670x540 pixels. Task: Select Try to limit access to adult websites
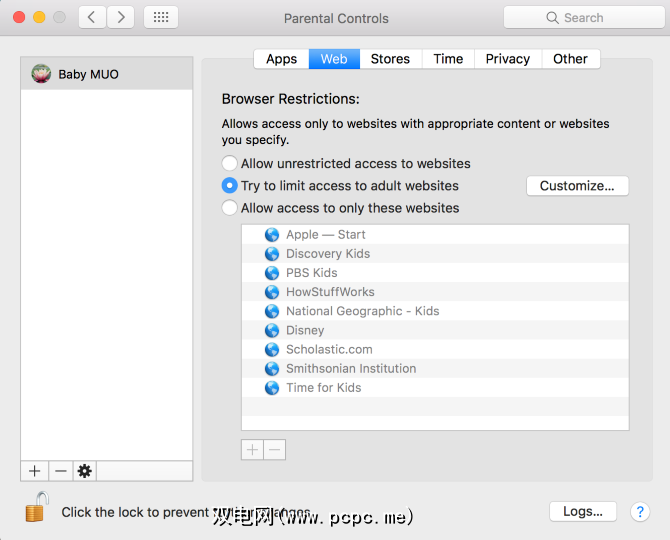coord(231,186)
